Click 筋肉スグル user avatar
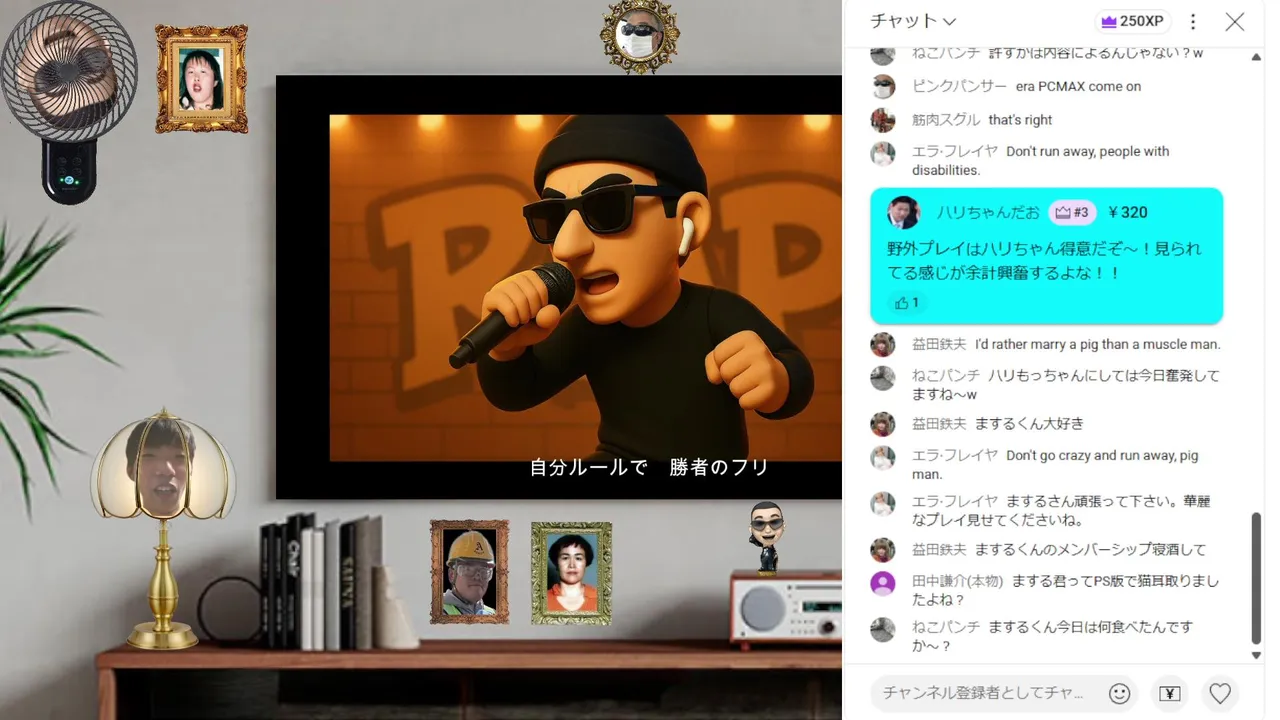This screenshot has width=1280, height=720. (x=883, y=120)
